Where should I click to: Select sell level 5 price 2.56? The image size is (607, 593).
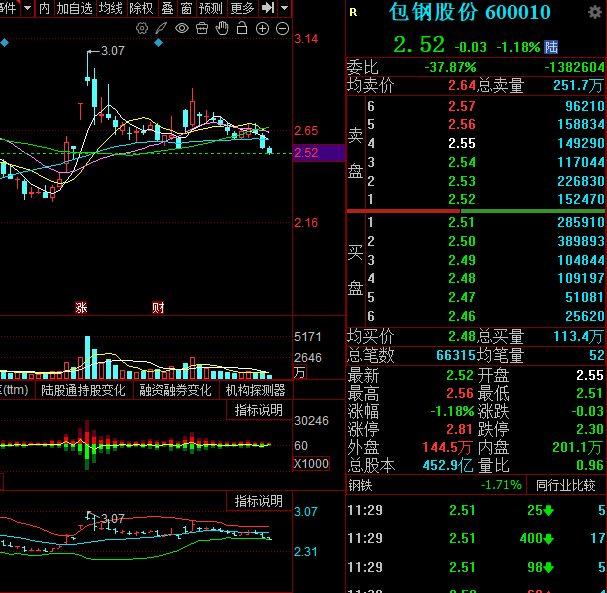(x=461, y=124)
